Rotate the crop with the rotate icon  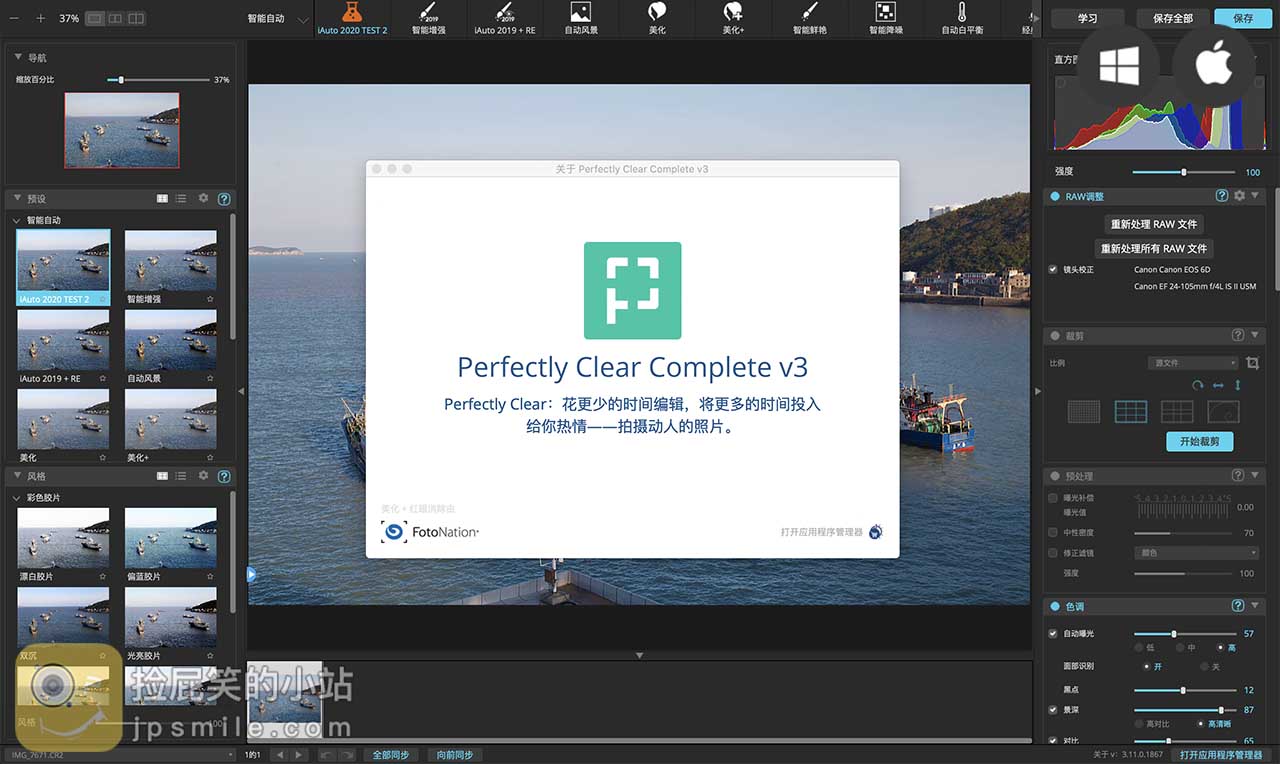pos(1198,385)
